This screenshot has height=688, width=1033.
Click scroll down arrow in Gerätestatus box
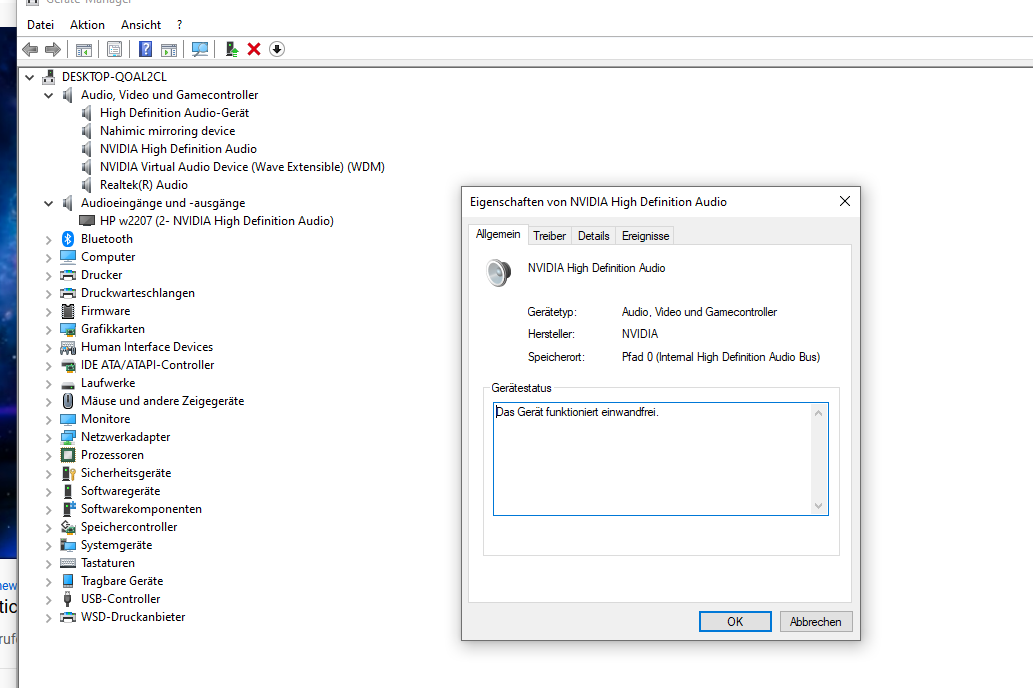[818, 505]
